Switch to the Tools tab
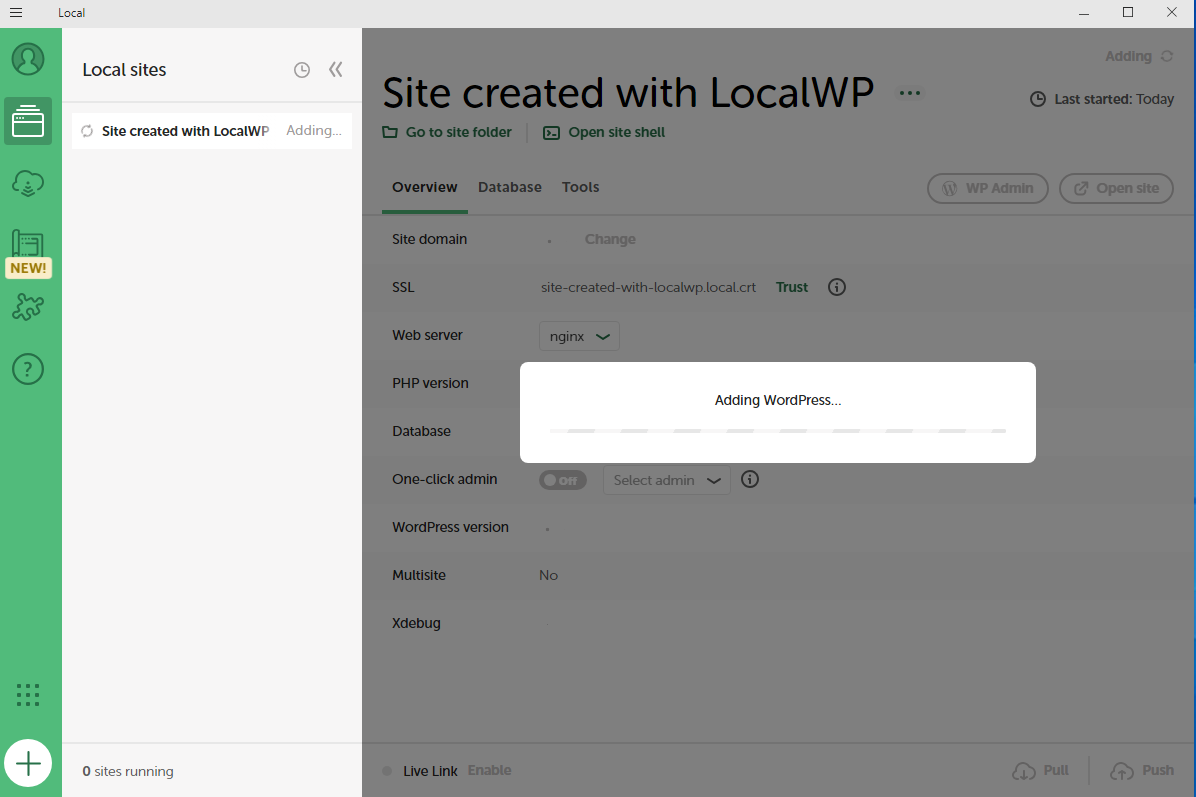1196x797 pixels. point(581,187)
